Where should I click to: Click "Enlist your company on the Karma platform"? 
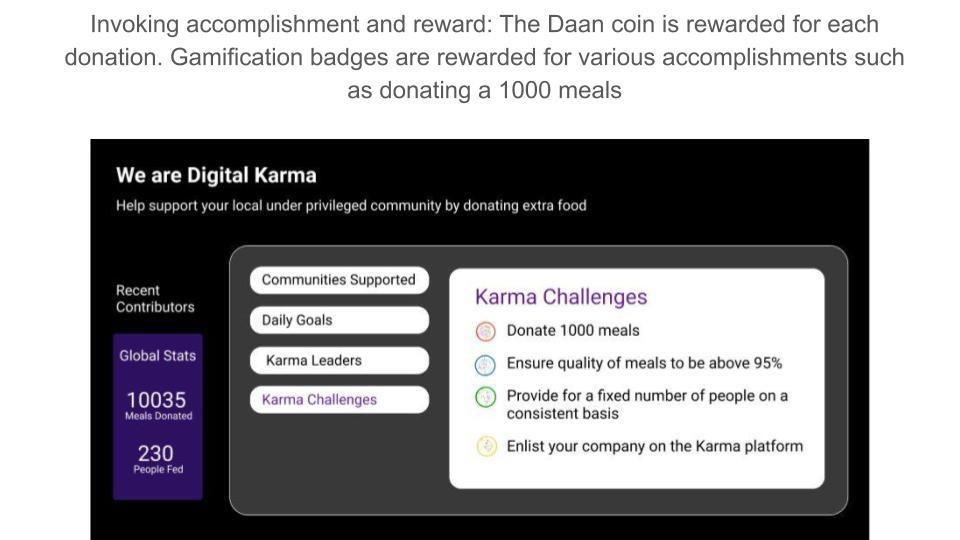(654, 446)
